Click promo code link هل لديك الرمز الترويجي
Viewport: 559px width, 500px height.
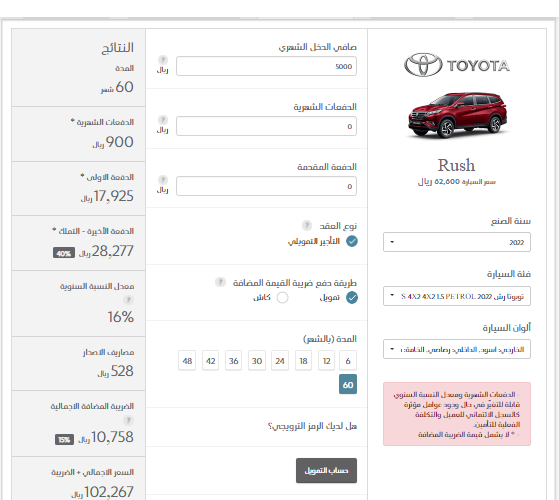pos(312,426)
